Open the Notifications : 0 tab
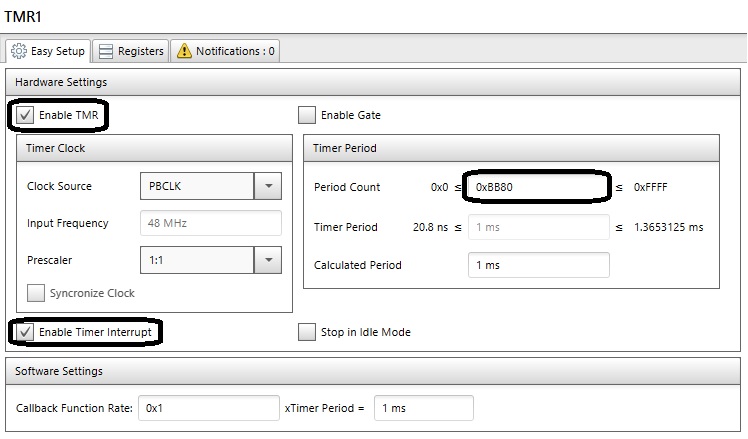748x439 pixels. tap(225, 51)
